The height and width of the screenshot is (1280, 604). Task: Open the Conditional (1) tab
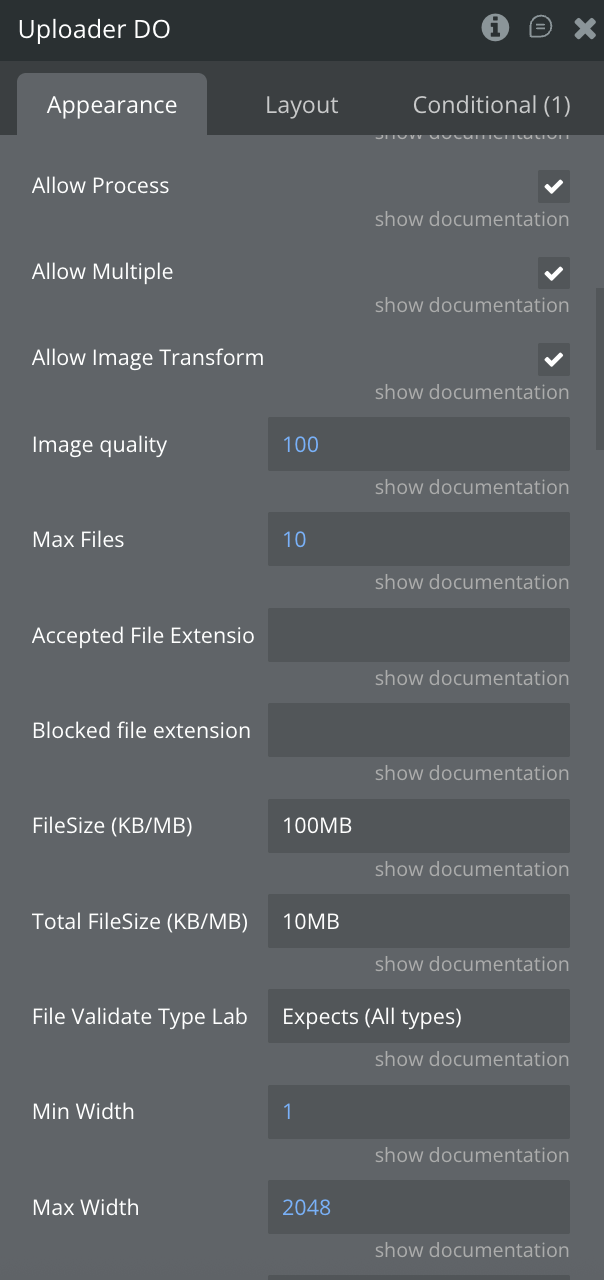(x=491, y=105)
